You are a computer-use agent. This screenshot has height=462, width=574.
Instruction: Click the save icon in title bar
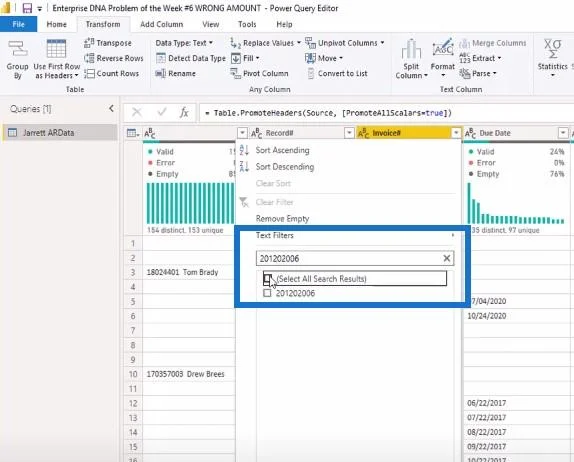point(27,8)
